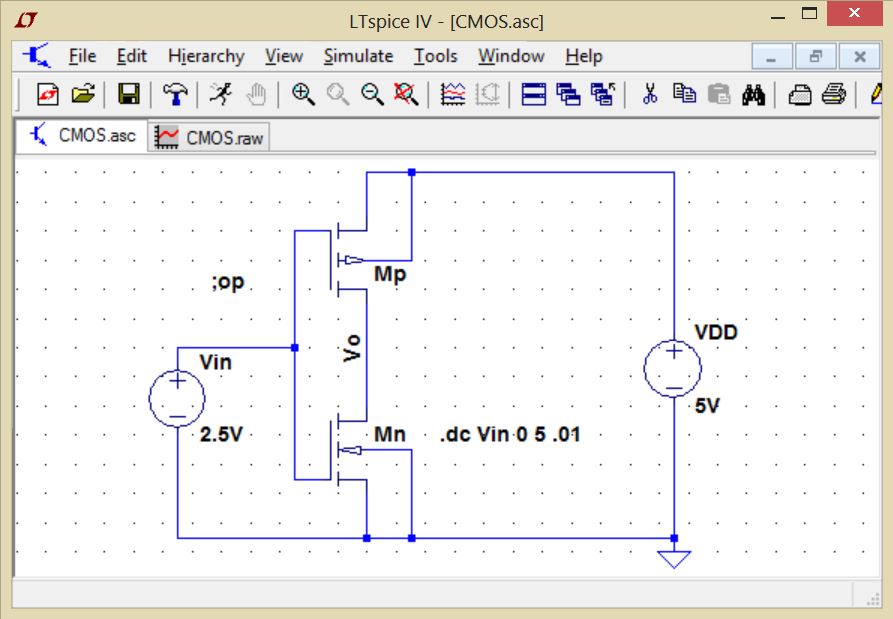Select the Vin voltage source symbol
Viewport: 893px width, 619px height.
pos(177,398)
